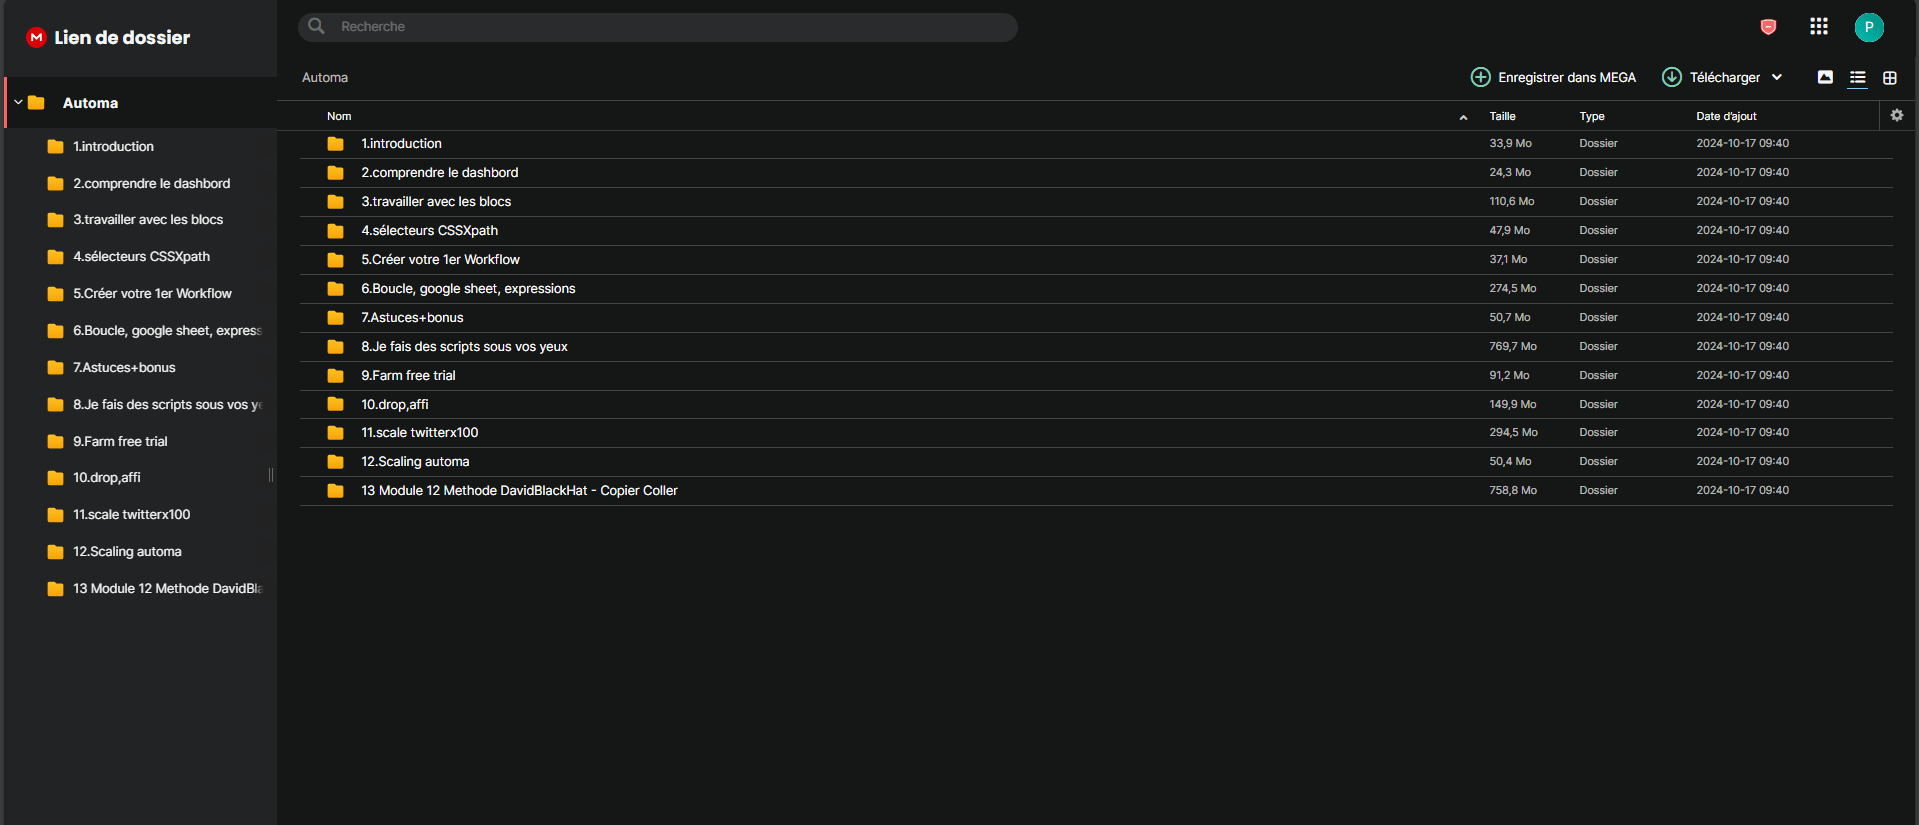Click the 769,7 Mo size value
This screenshot has width=1919, height=825.
(1513, 347)
